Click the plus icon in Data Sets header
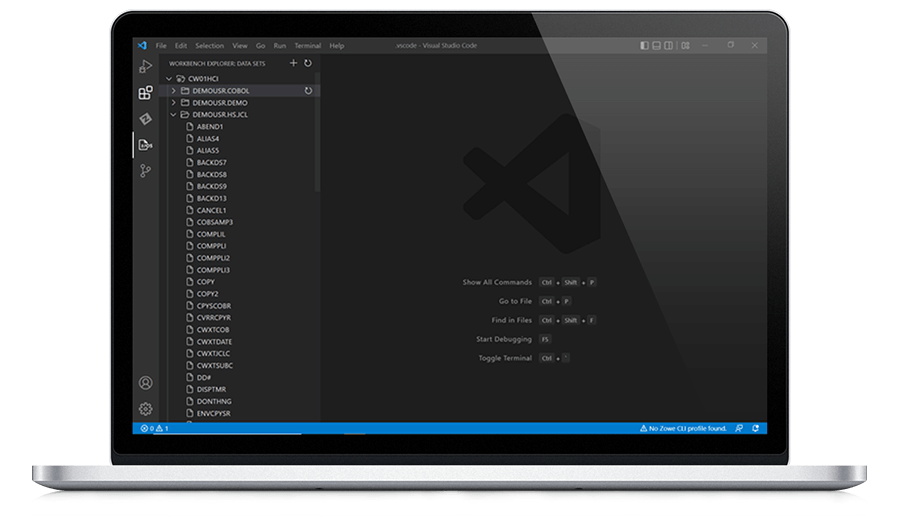 293,63
